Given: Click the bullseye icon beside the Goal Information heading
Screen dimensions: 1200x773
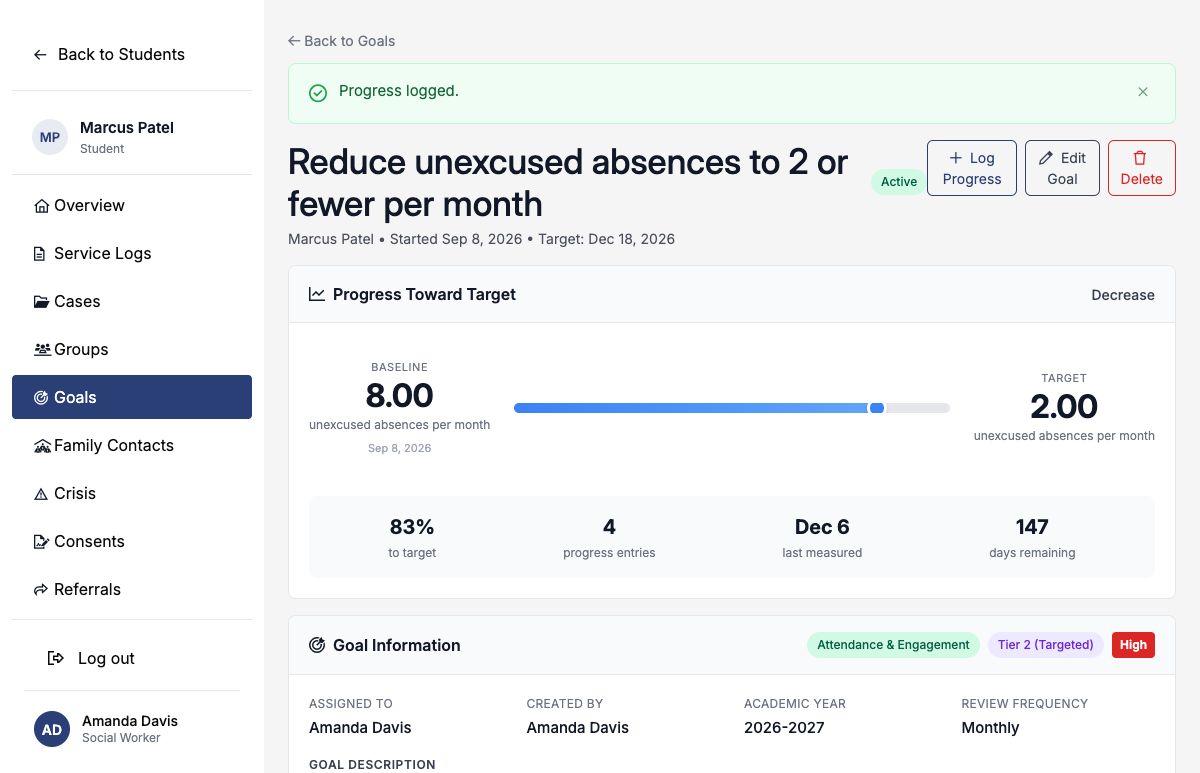Looking at the screenshot, I should pos(317,645).
